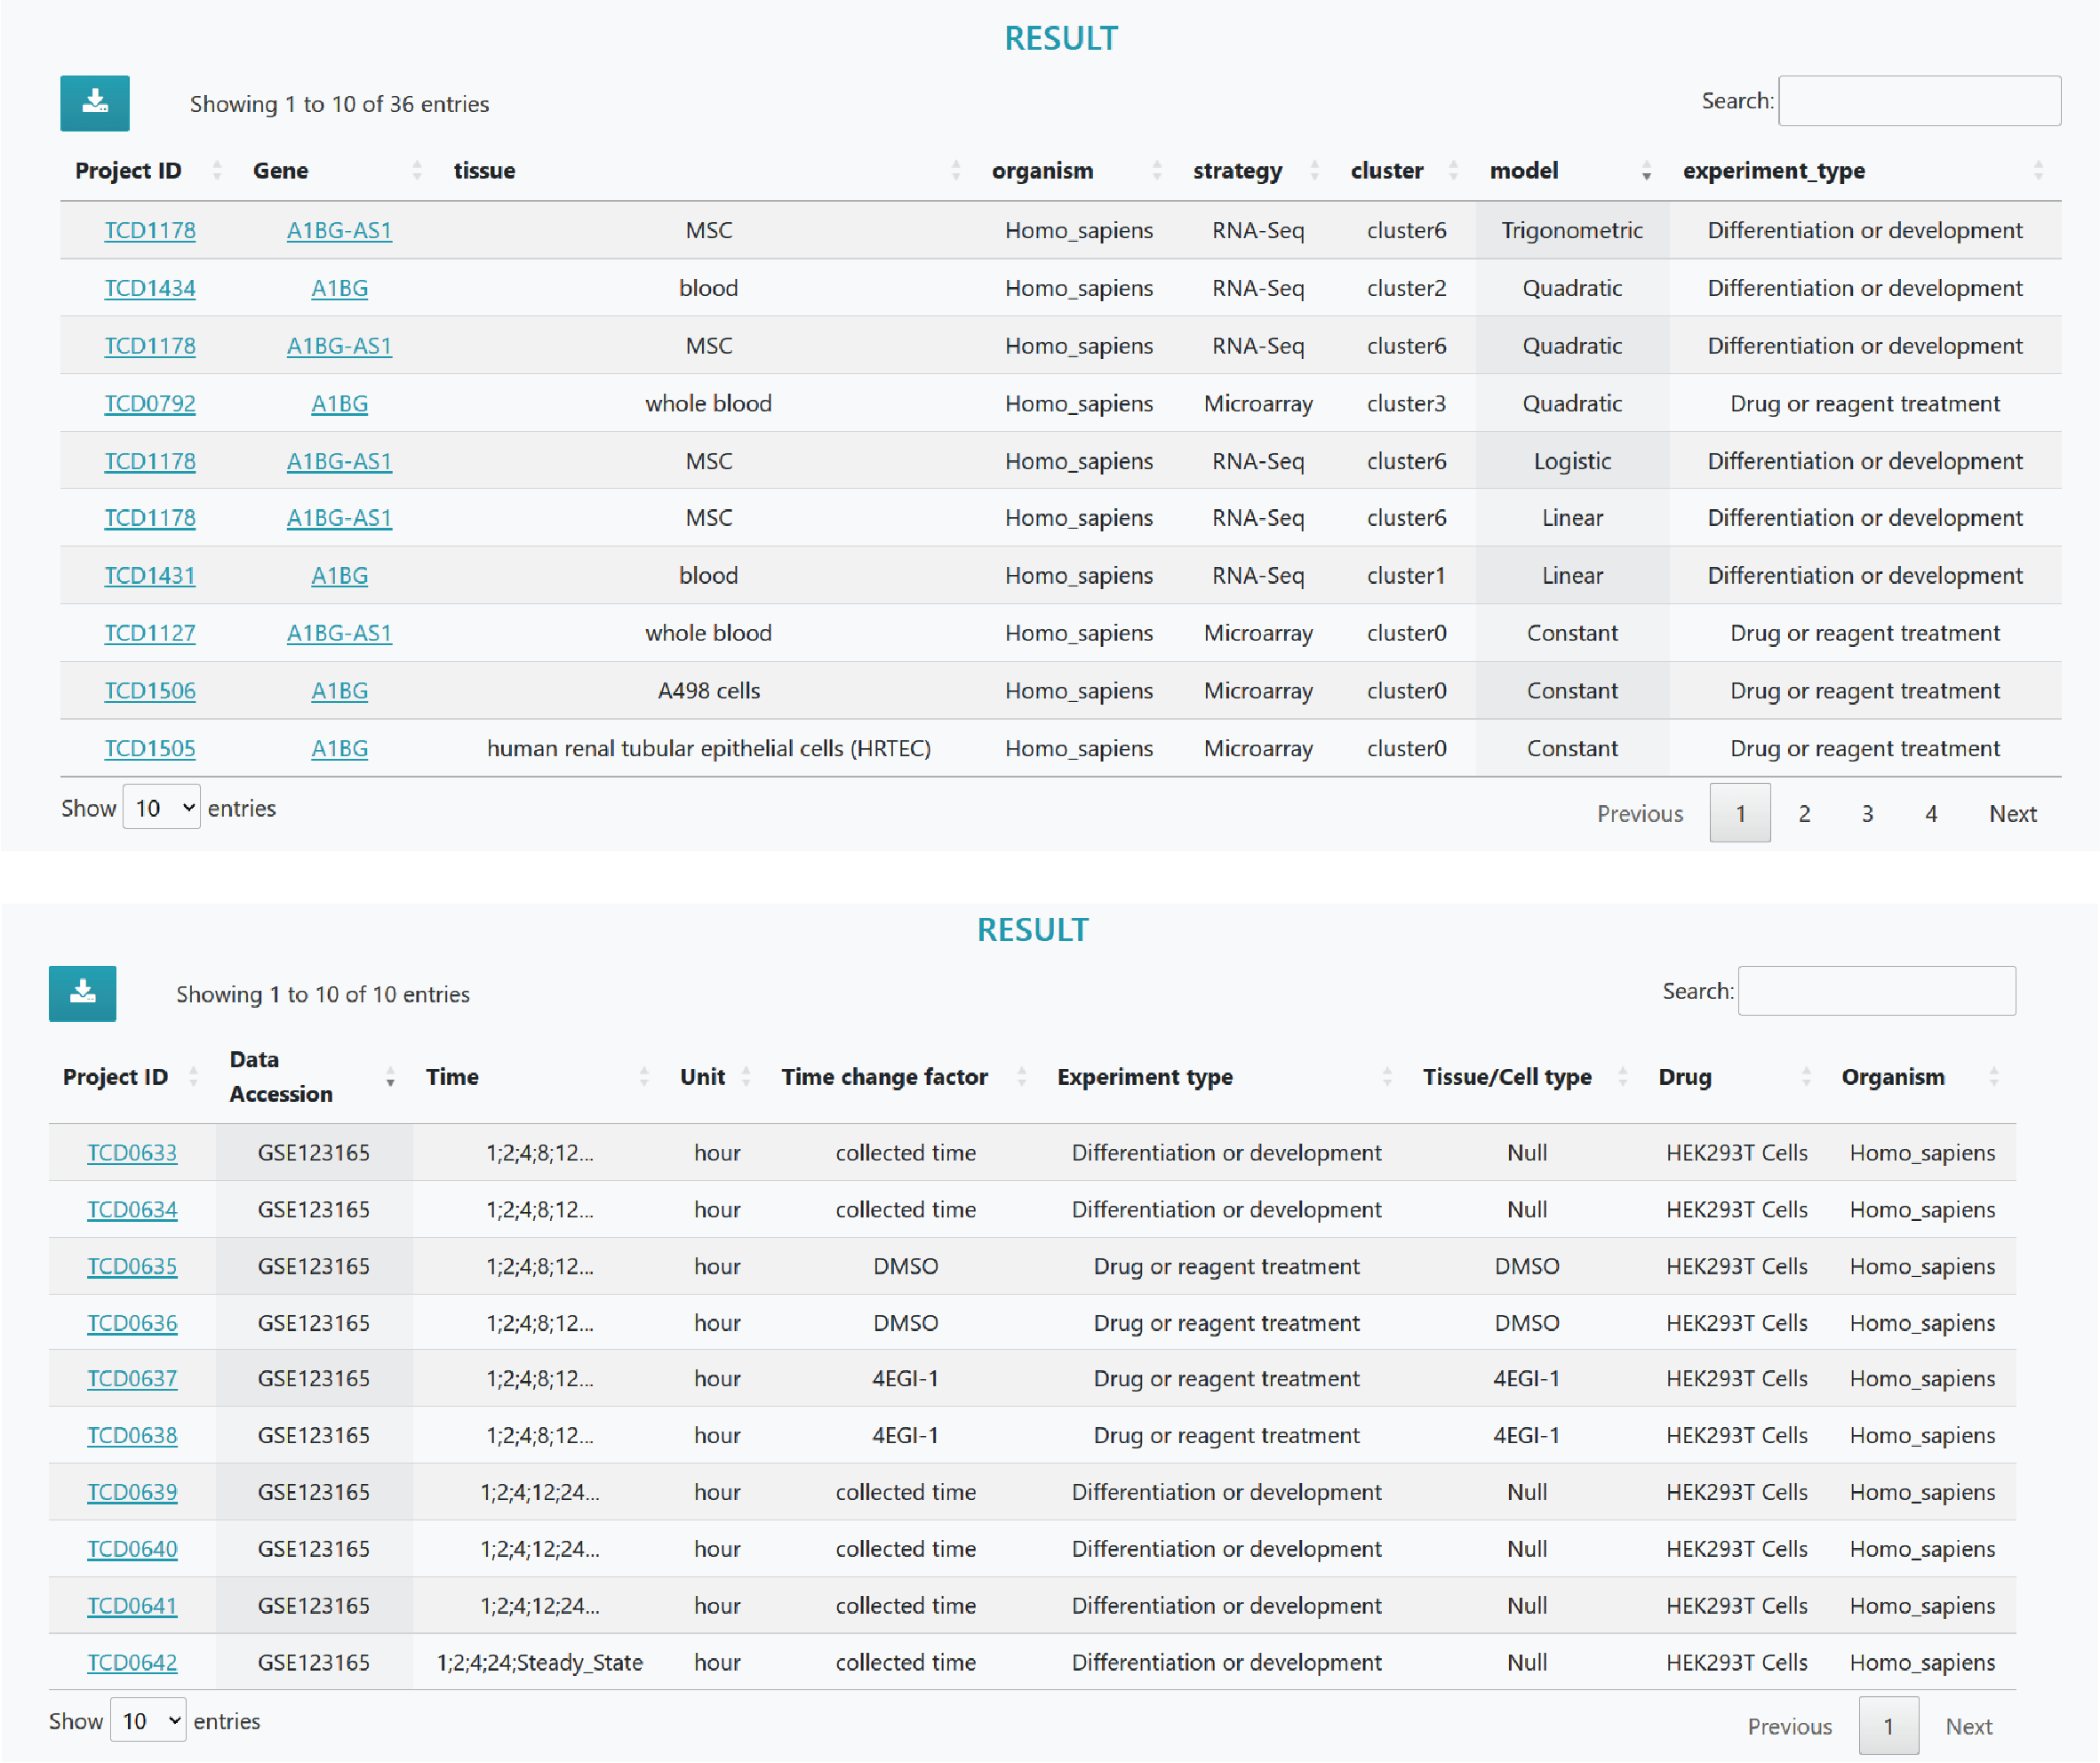Sort by the Data Accession column
Image resolution: width=2100 pixels, height=1763 pixels.
[280, 1076]
